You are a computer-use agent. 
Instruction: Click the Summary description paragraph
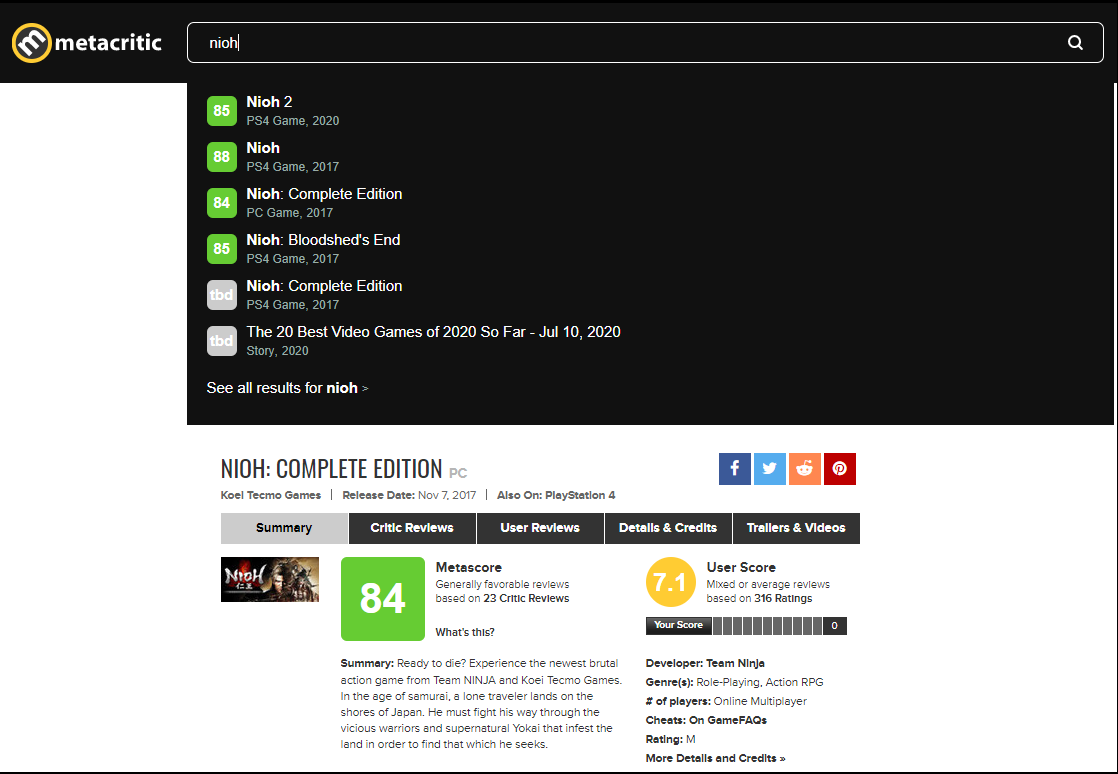(481, 704)
